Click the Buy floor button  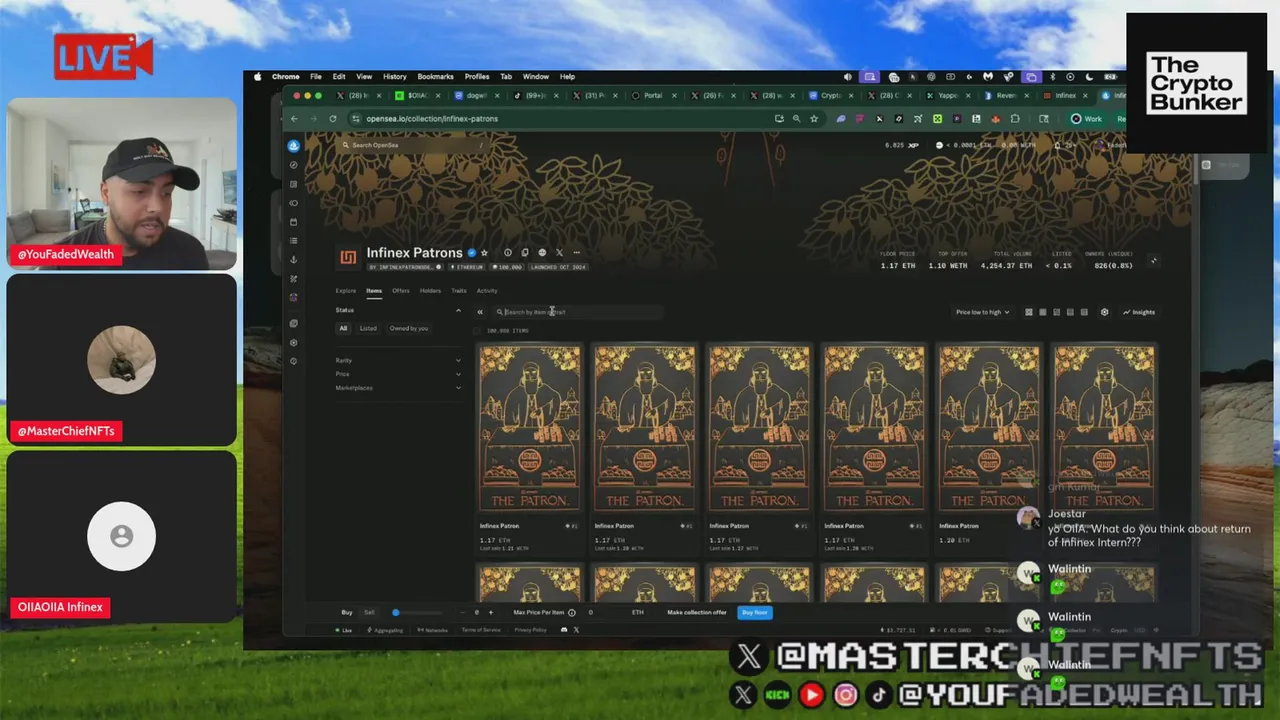point(755,612)
